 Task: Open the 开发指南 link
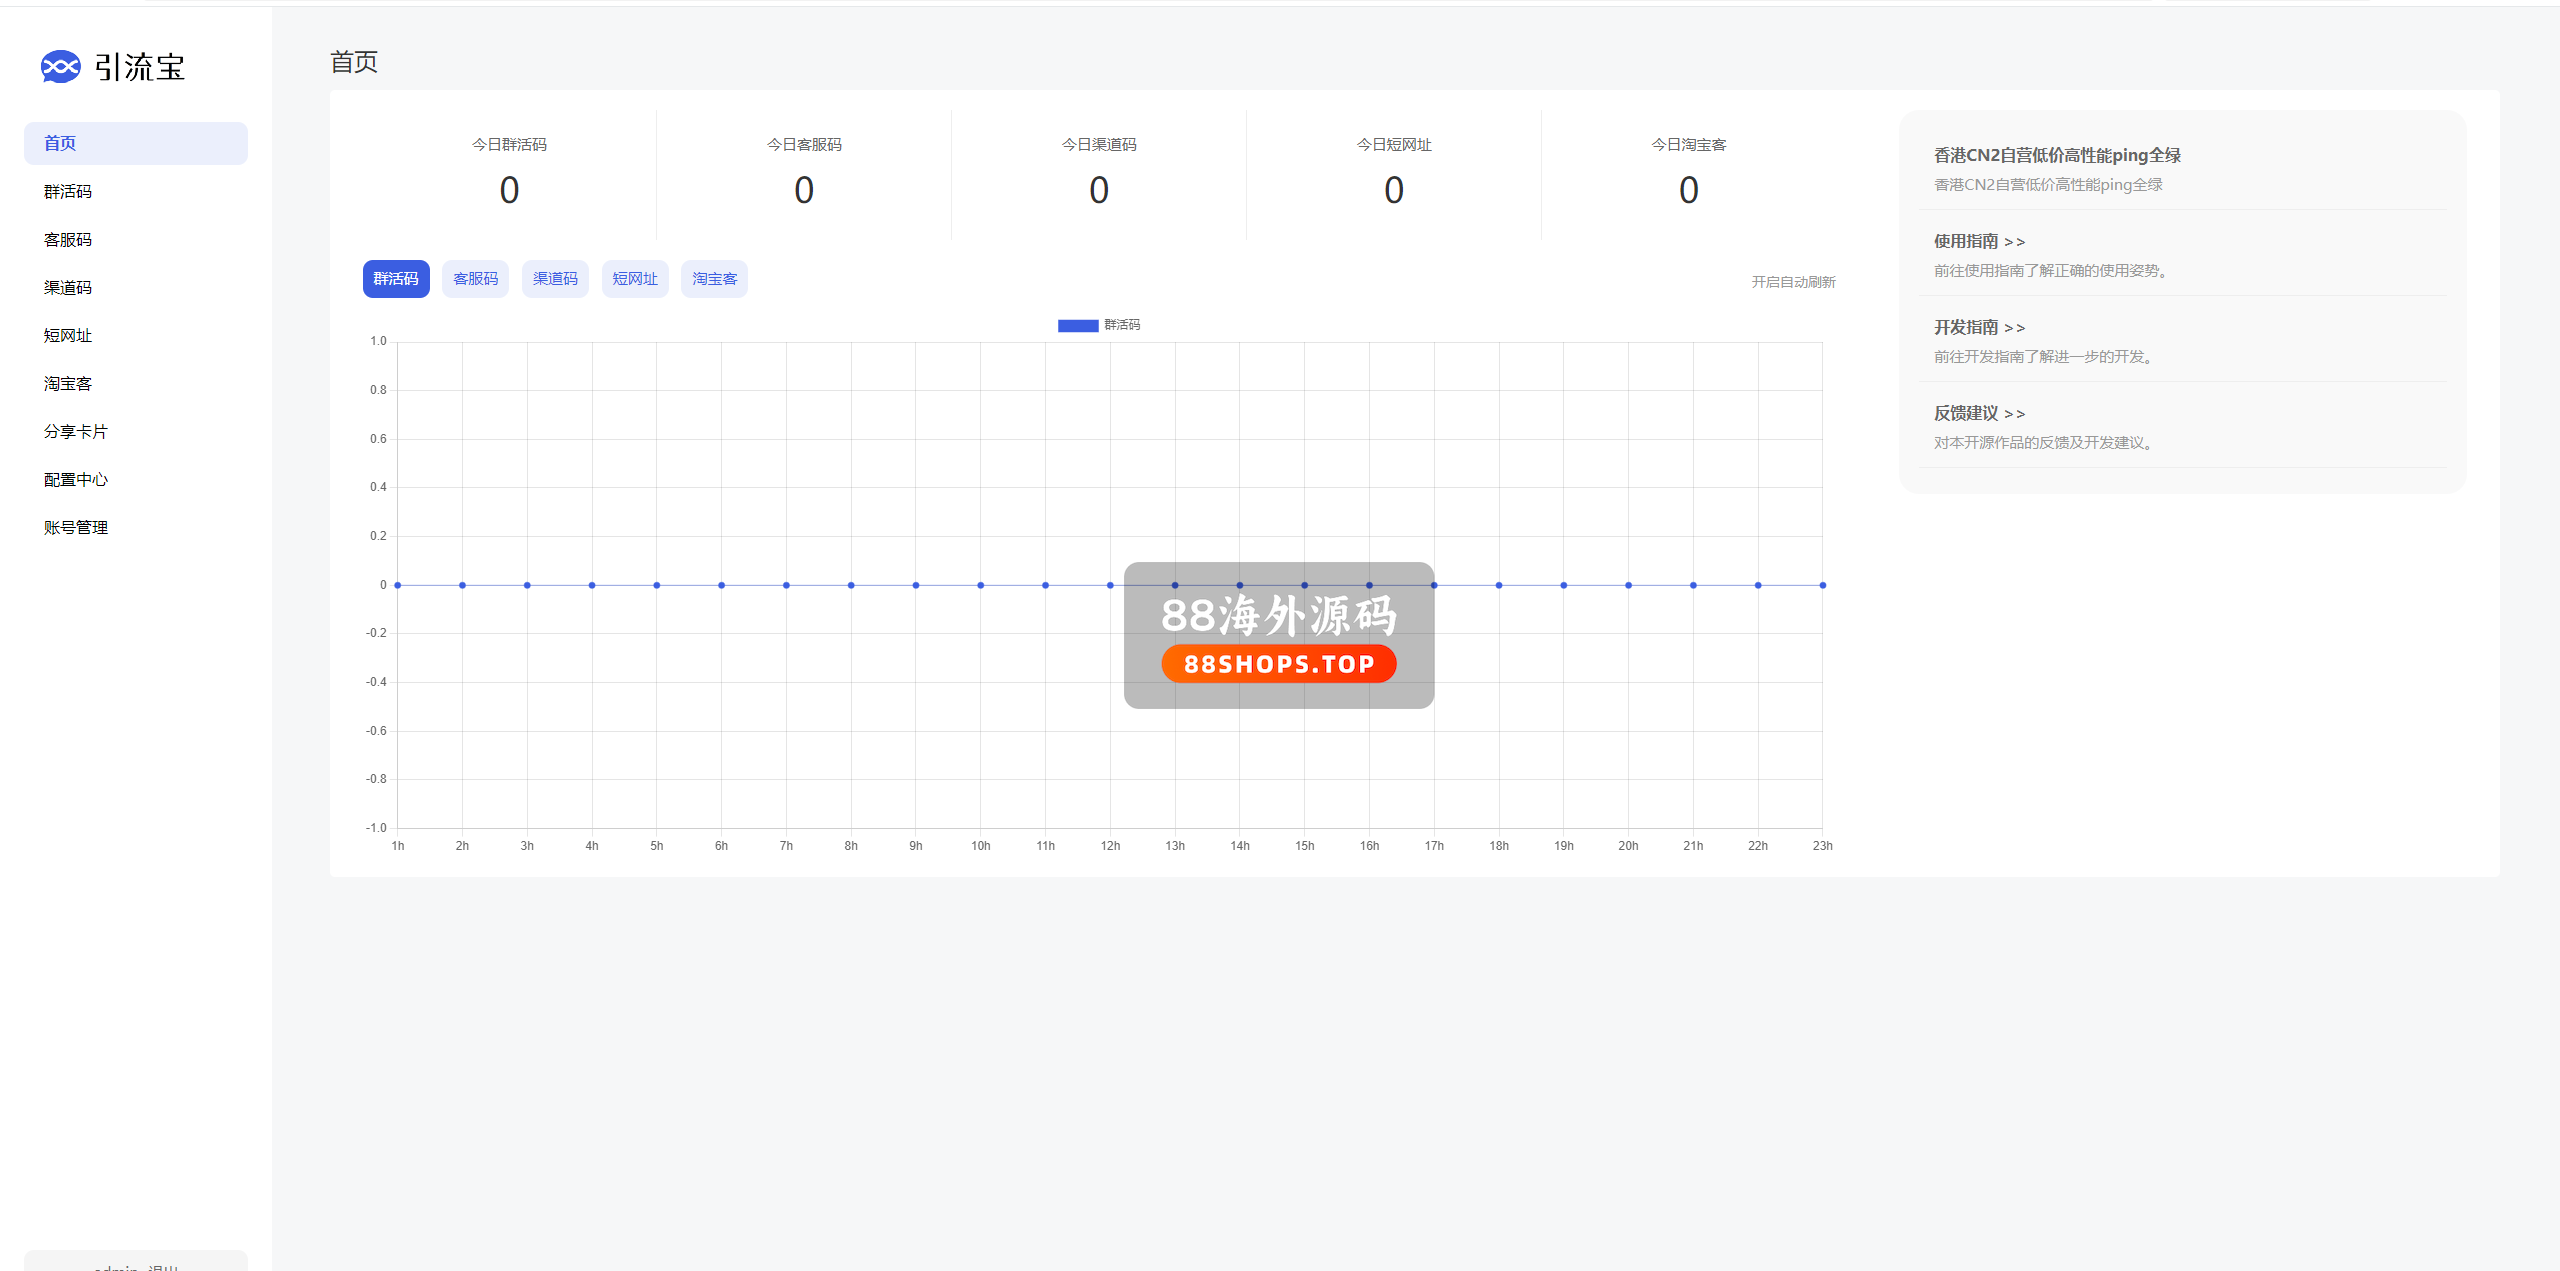point(1979,327)
